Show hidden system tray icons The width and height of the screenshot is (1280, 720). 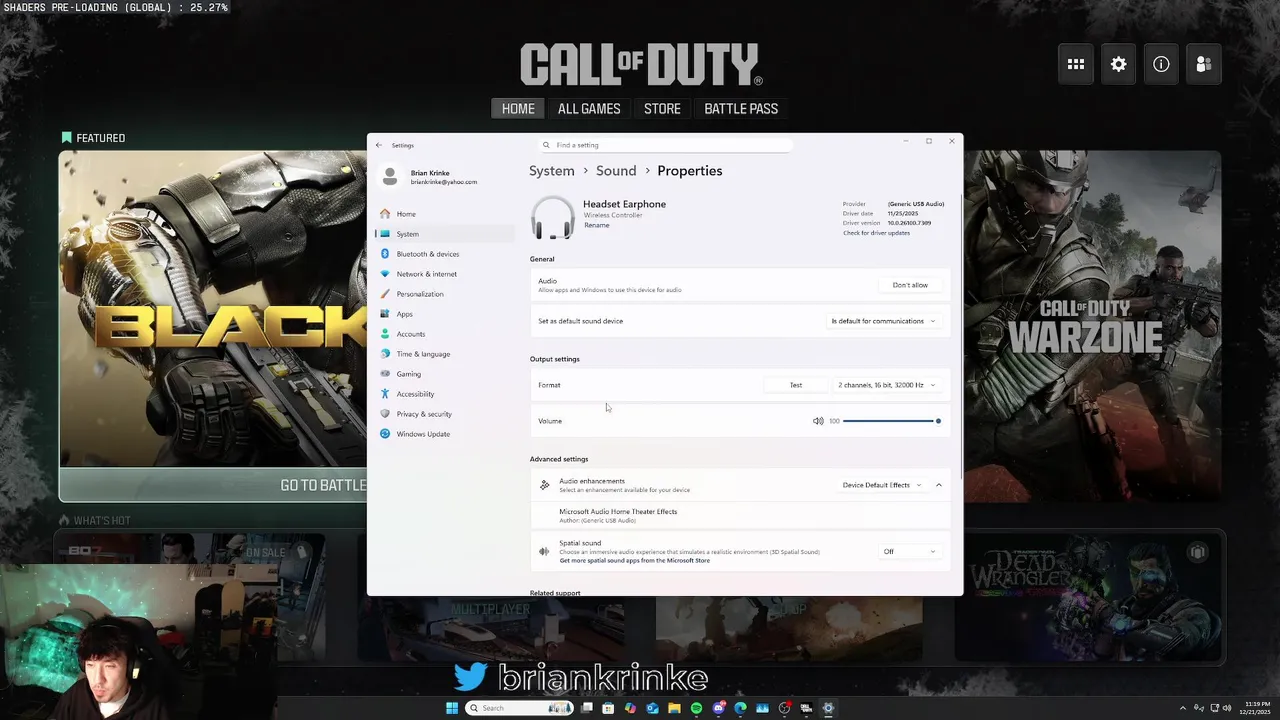pyautogui.click(x=1183, y=708)
